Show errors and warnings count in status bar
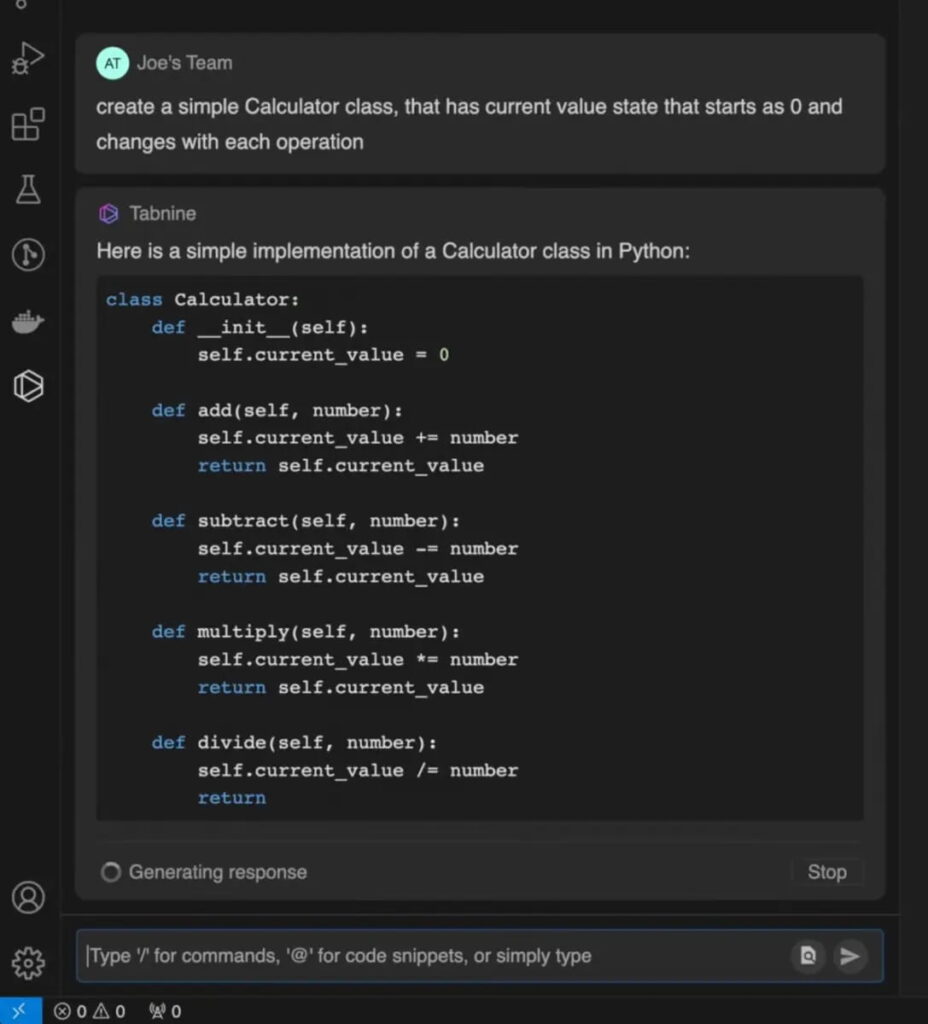This screenshot has width=928, height=1024. point(90,1012)
